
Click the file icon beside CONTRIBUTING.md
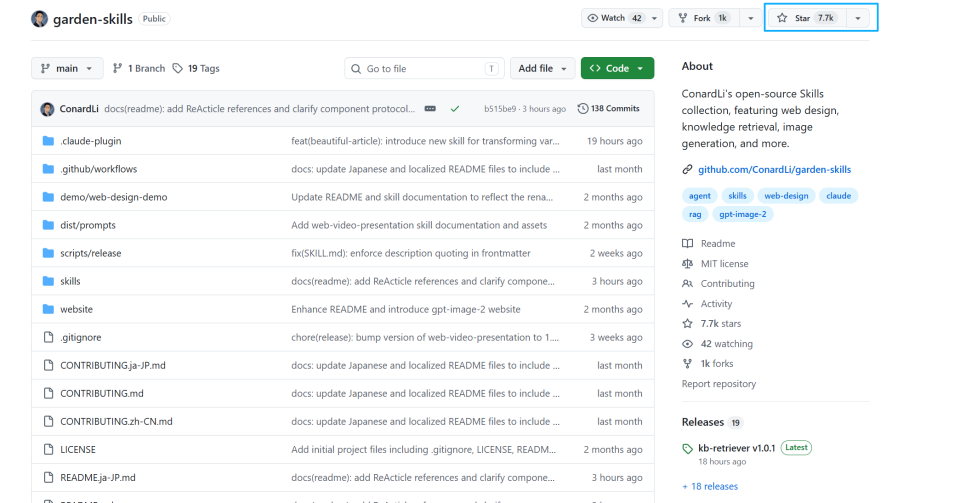[x=48, y=393]
